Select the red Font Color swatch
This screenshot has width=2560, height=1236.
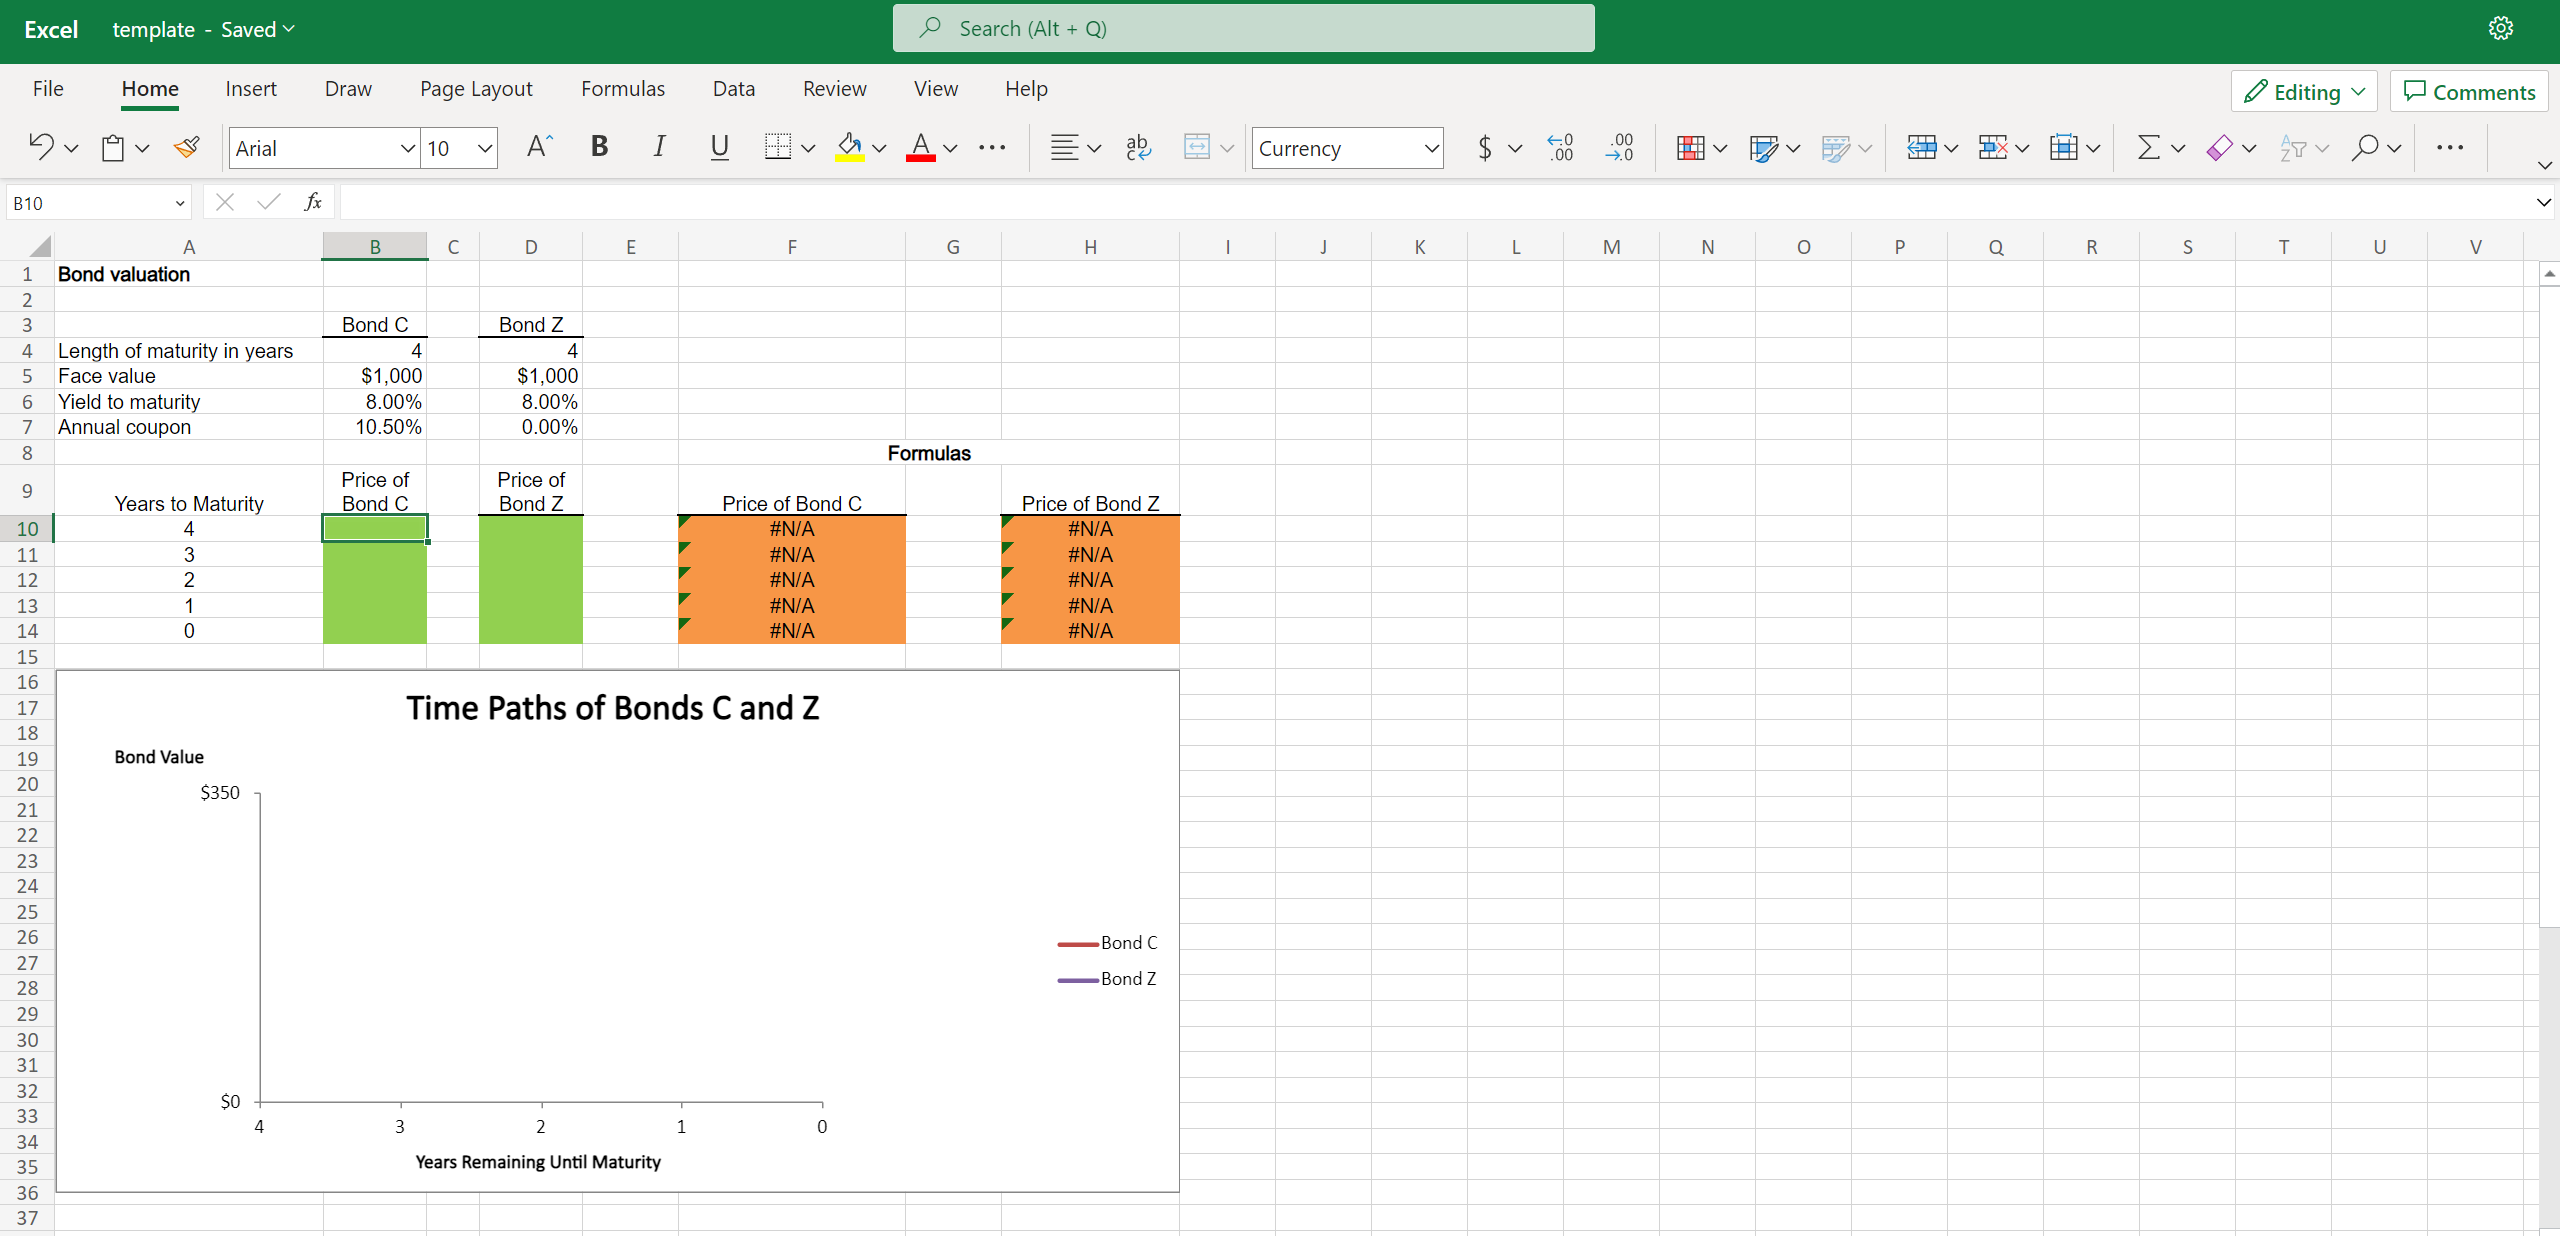click(x=922, y=147)
